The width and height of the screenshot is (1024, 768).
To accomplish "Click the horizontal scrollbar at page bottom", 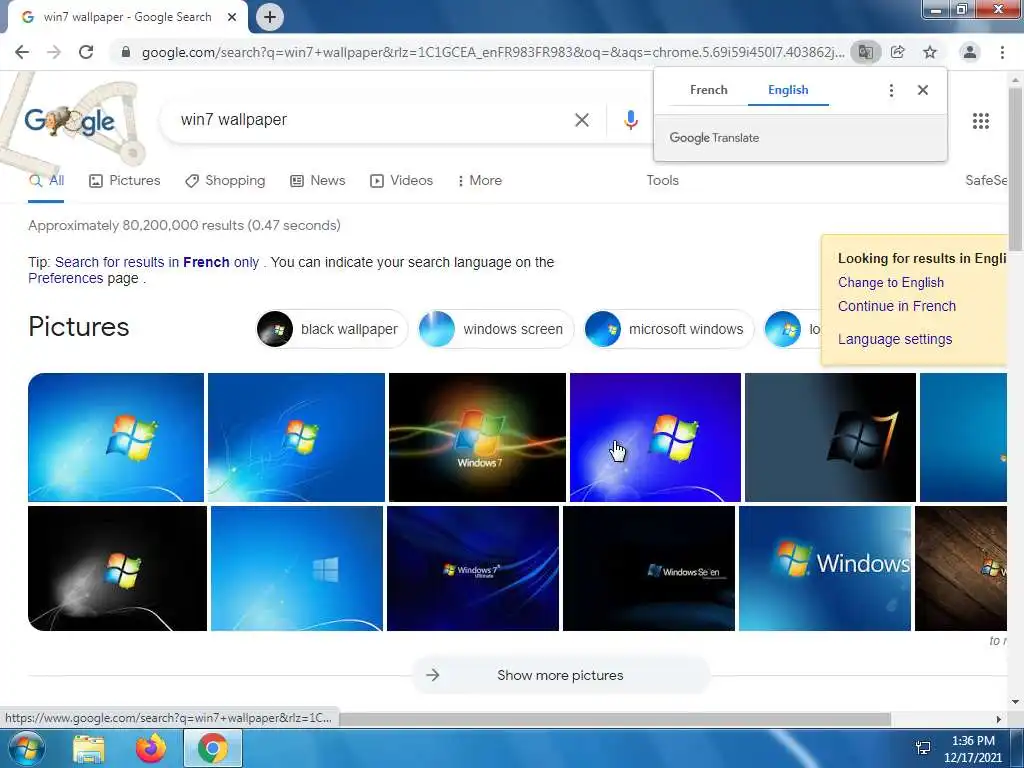I will pyautogui.click(x=614, y=719).
